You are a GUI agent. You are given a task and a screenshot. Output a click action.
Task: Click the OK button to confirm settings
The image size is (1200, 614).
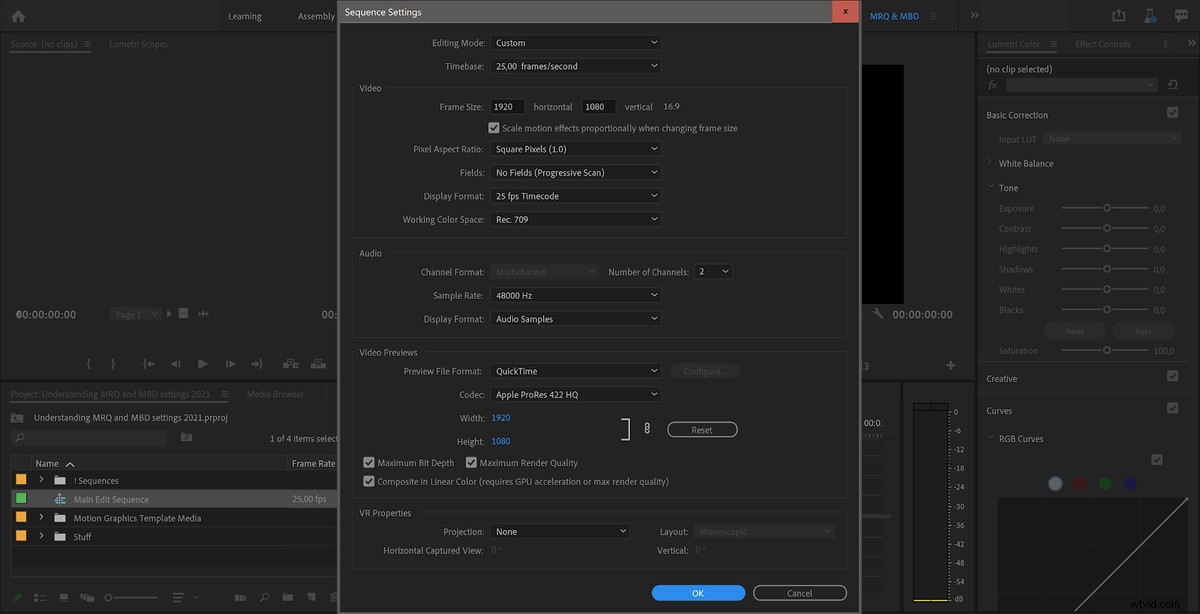pyautogui.click(x=698, y=592)
